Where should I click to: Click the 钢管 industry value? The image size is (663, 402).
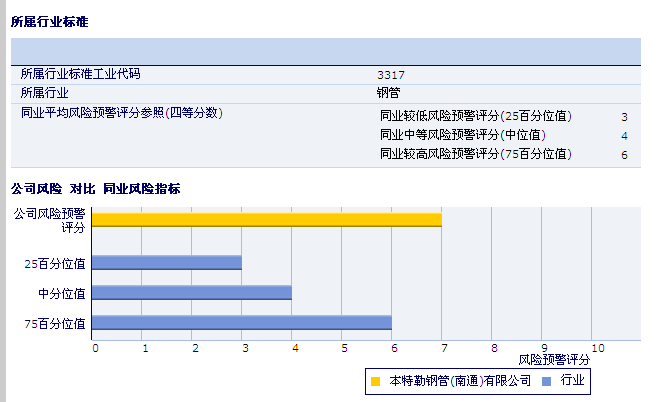point(389,93)
